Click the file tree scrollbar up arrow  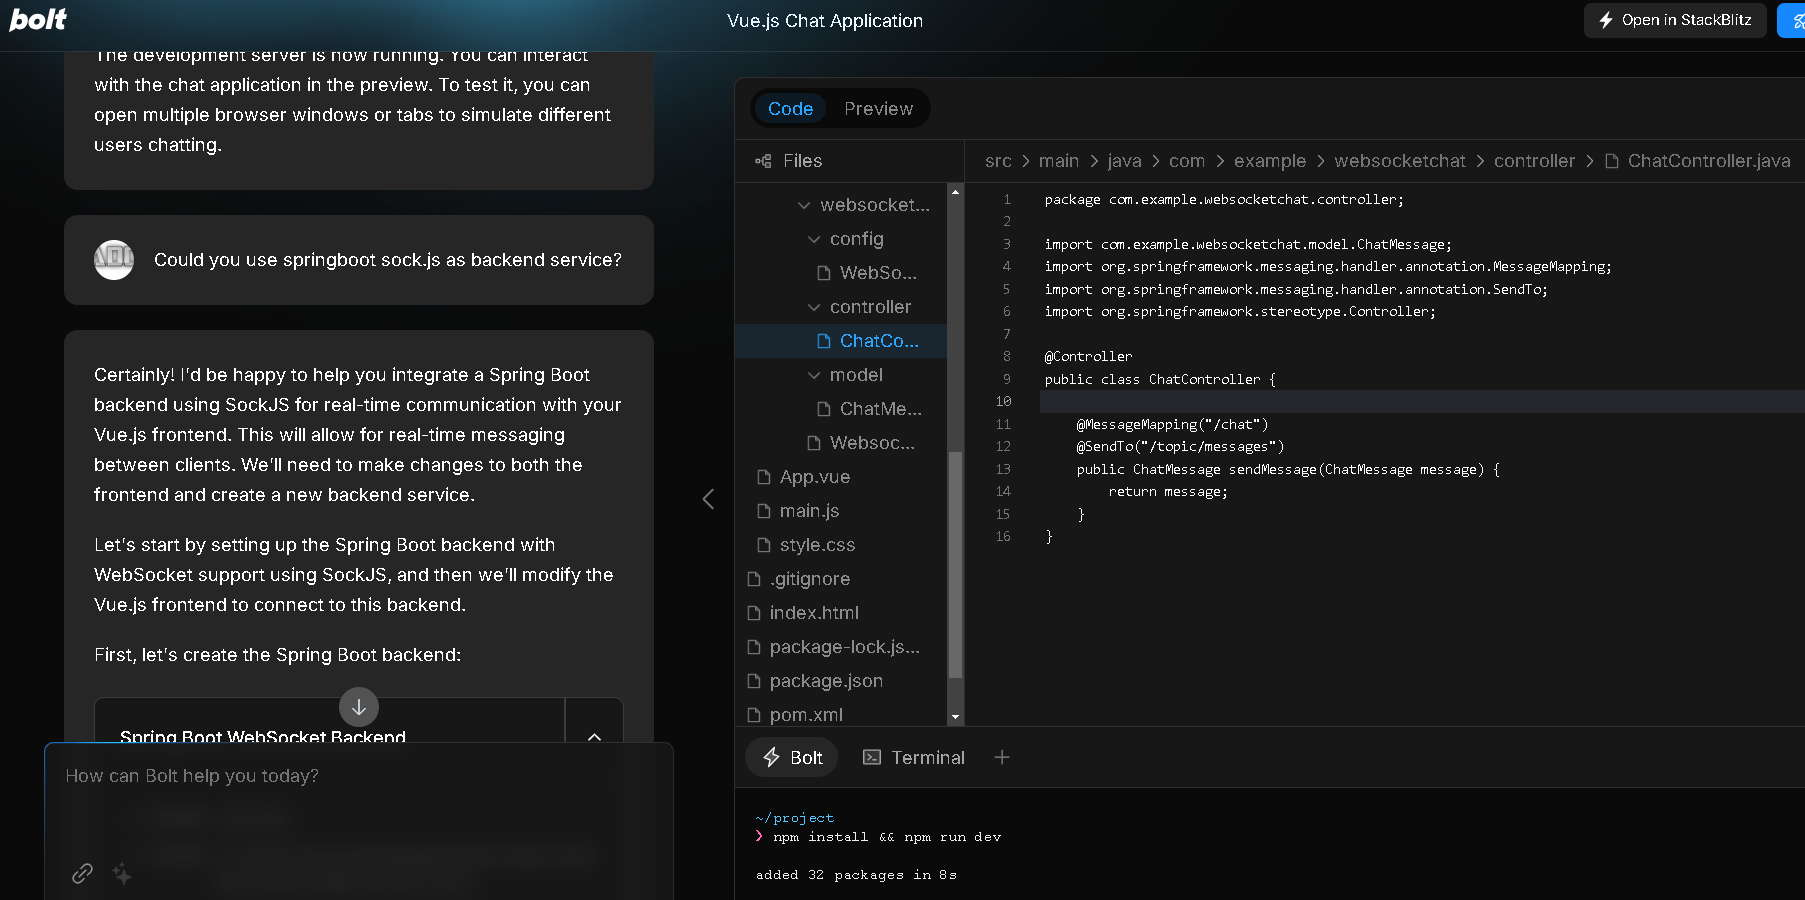point(955,191)
